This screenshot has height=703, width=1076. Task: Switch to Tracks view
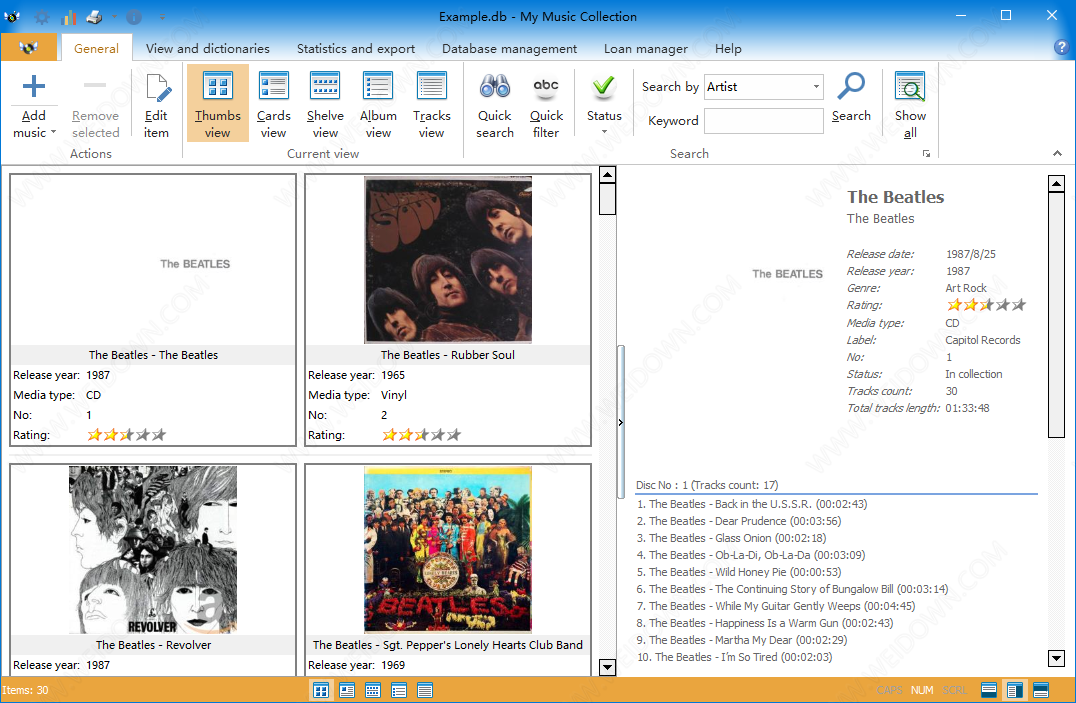[x=432, y=105]
